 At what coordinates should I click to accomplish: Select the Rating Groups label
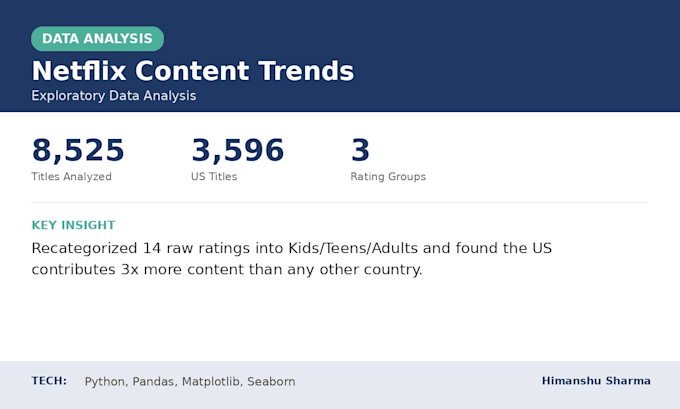point(388,177)
